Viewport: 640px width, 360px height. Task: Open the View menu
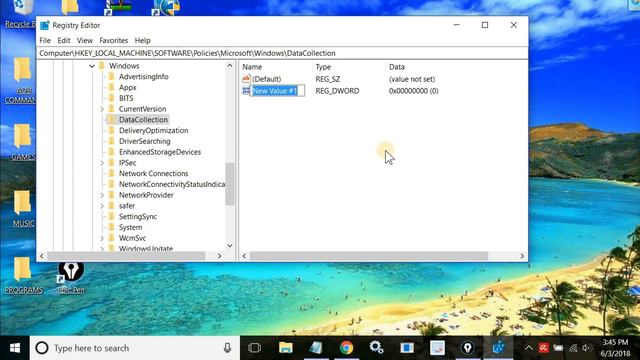pos(84,40)
